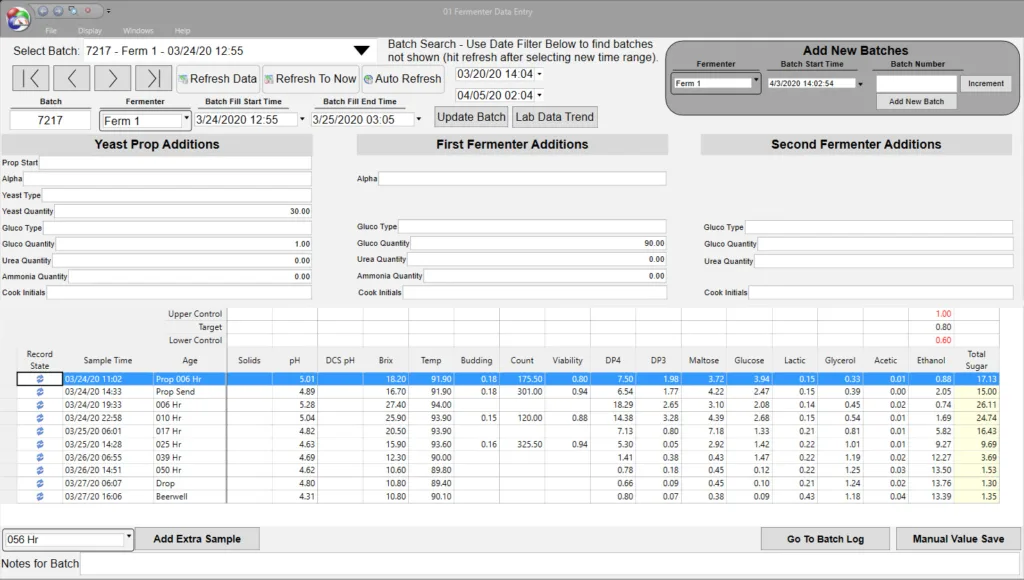Image resolution: width=1024 pixels, height=580 pixels.
Task: Click record state icon for 050 Hr row
Action: (40, 470)
